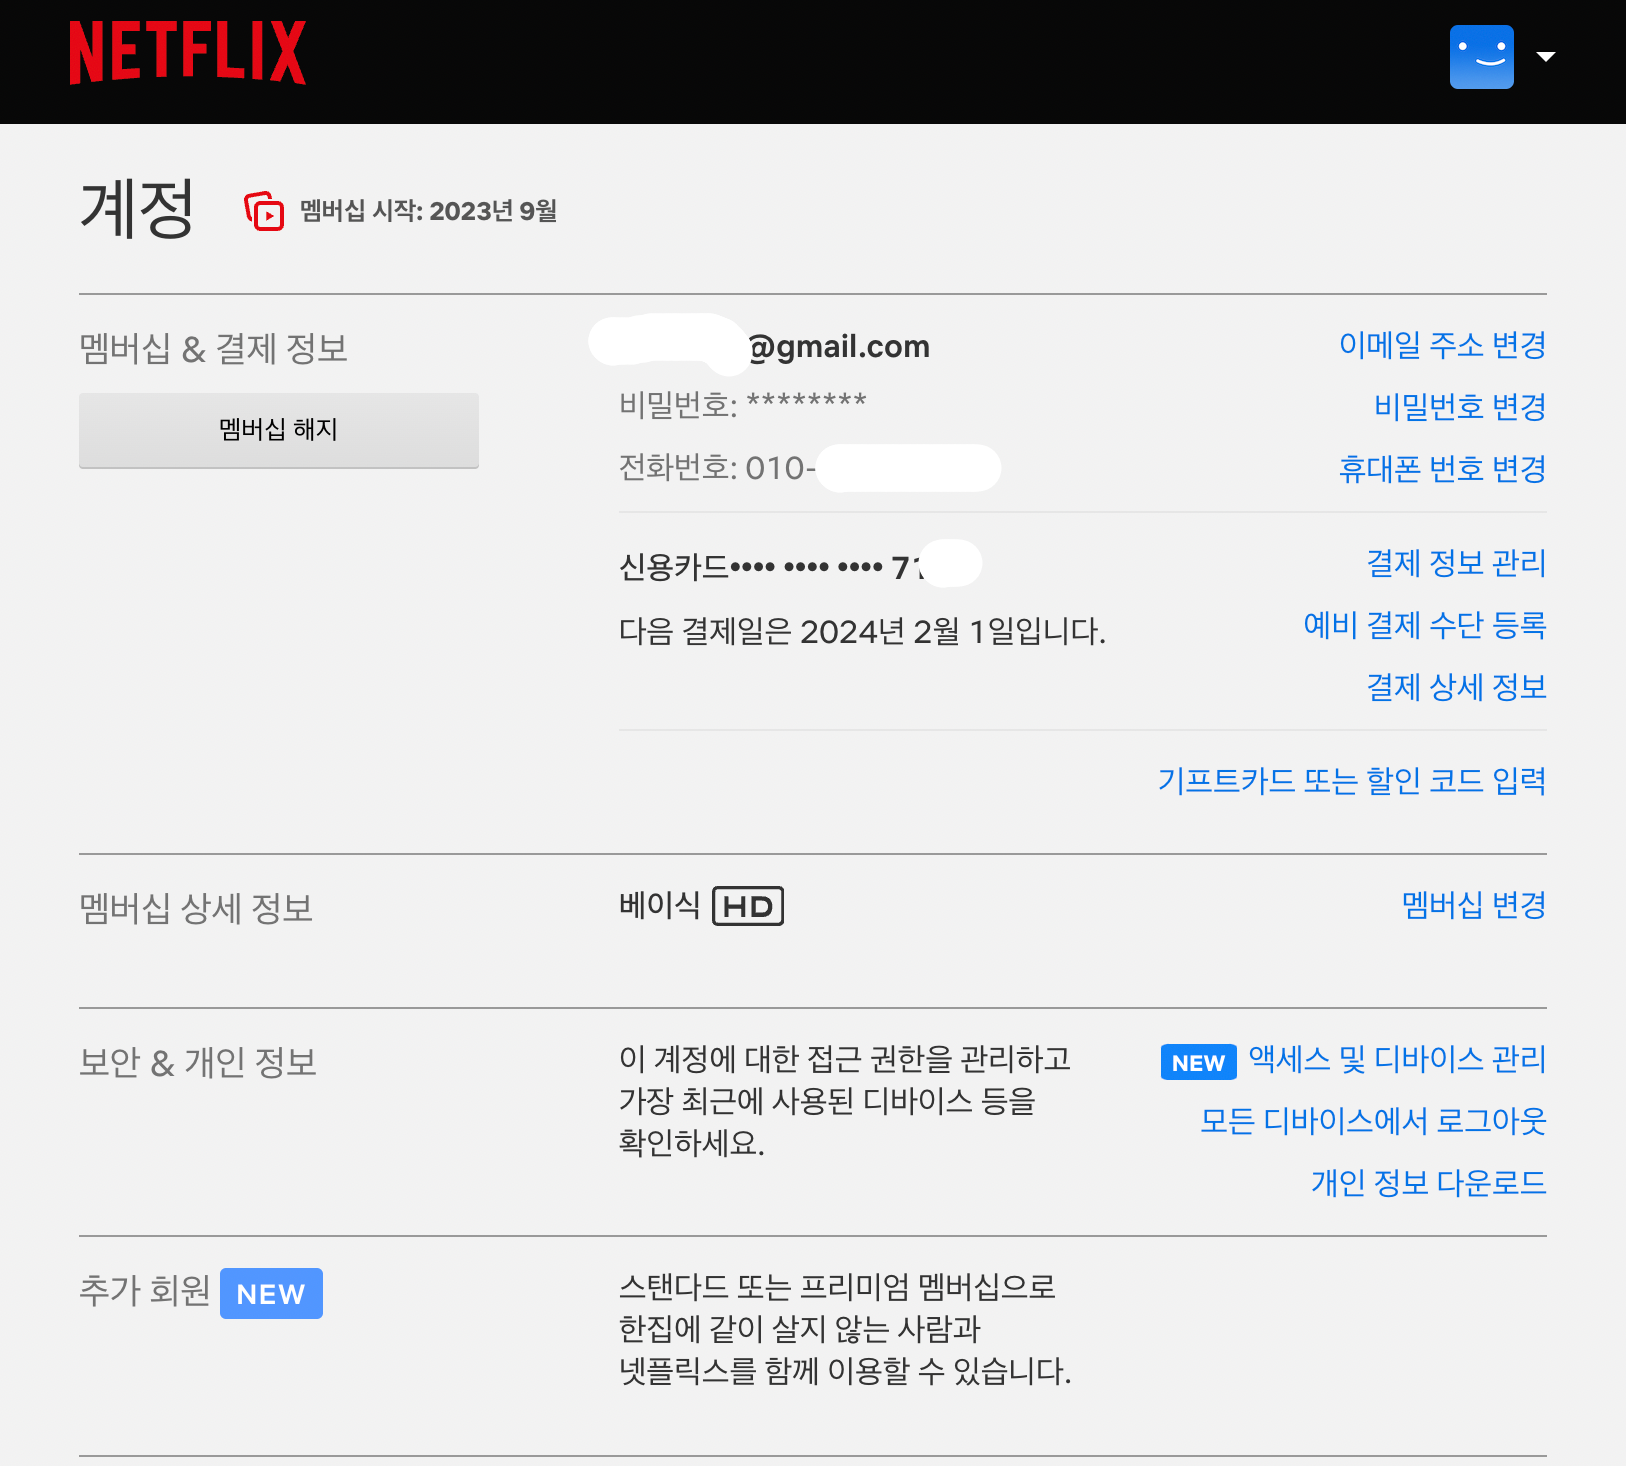This screenshot has width=1626, height=1466.
Task: Click the 베이식 plan name
Action: [659, 905]
